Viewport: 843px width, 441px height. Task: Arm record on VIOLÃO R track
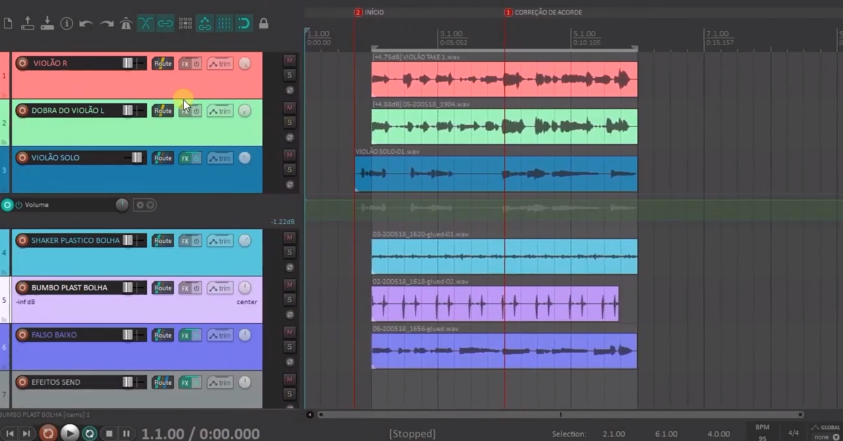tap(22, 63)
